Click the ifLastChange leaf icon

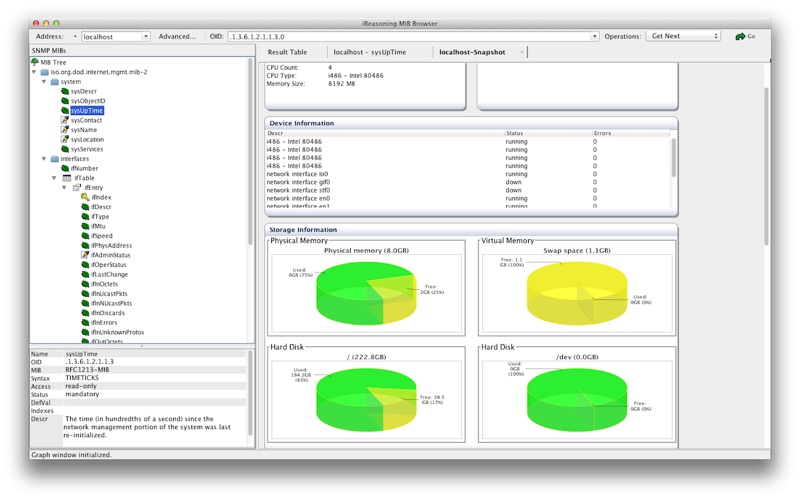click(x=85, y=274)
